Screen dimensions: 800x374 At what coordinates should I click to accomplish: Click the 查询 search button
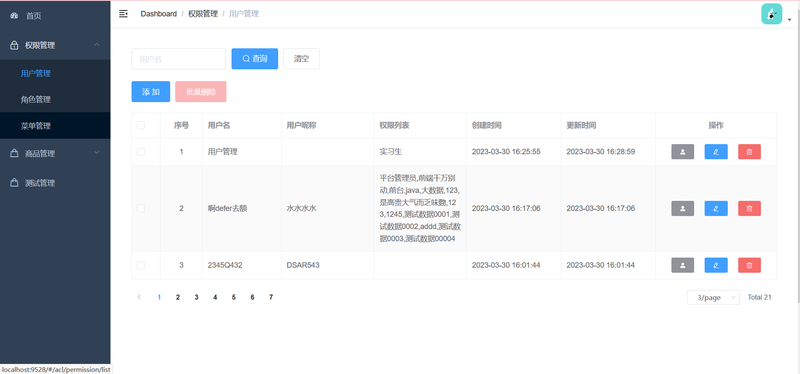point(255,59)
